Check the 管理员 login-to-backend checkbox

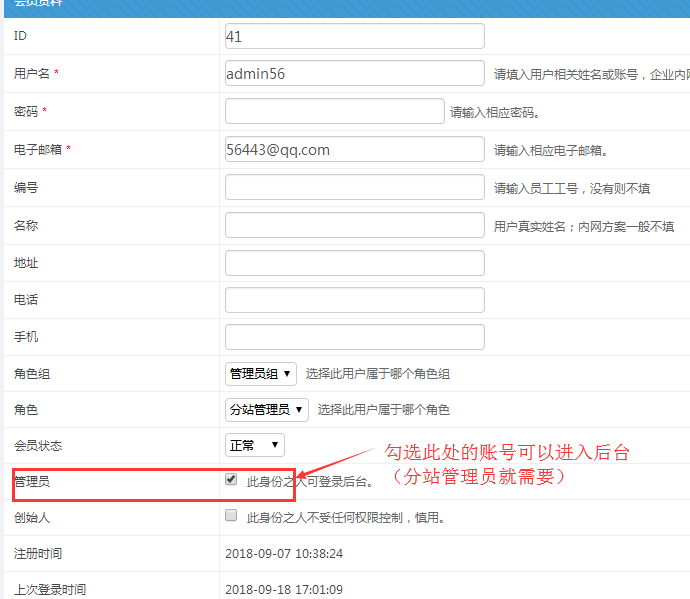pyautogui.click(x=231, y=480)
